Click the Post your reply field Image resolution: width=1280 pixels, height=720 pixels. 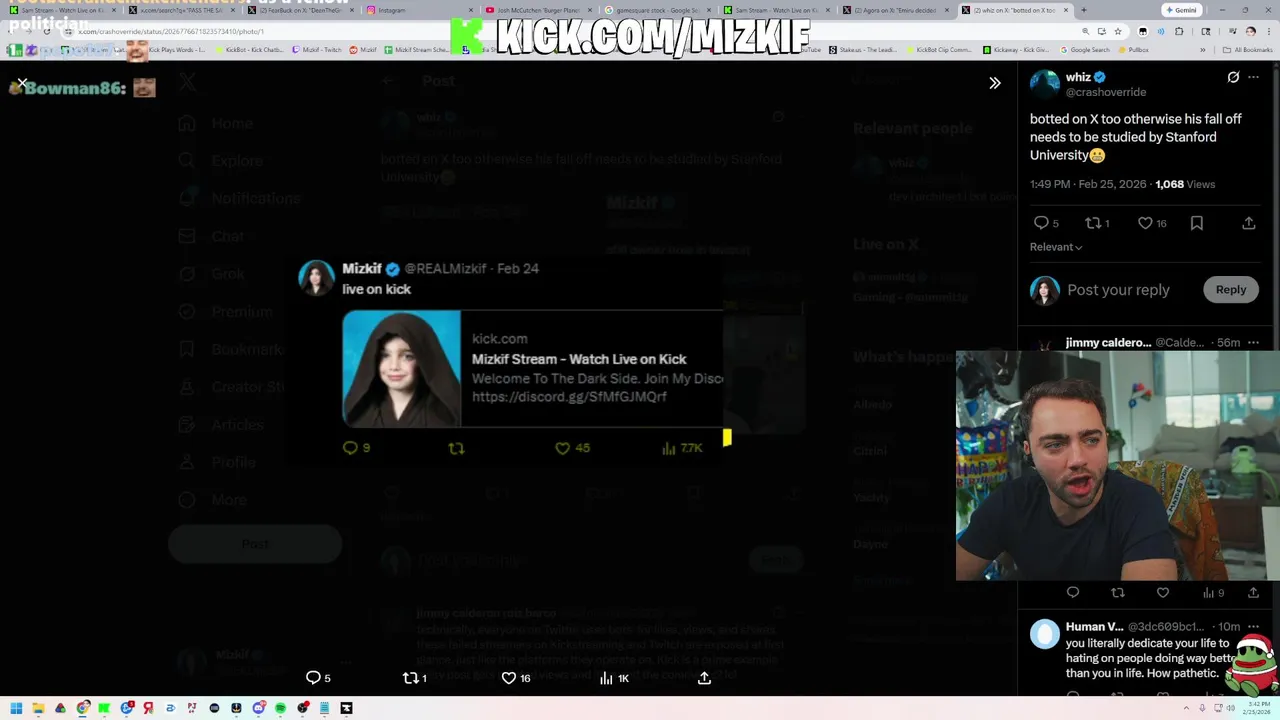1118,290
